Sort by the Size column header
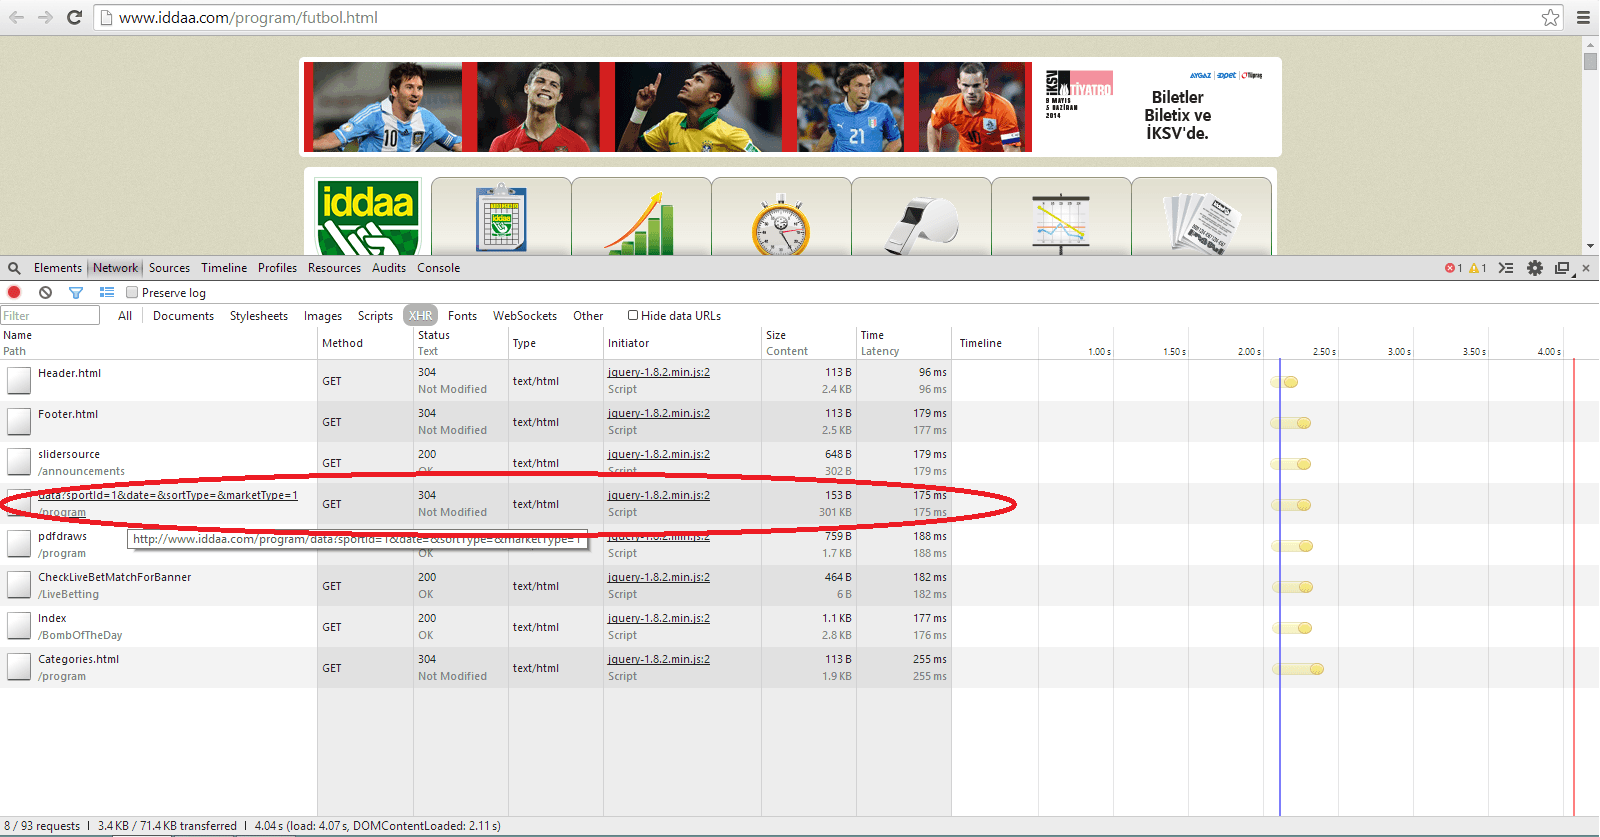This screenshot has width=1600, height=837. [x=809, y=343]
